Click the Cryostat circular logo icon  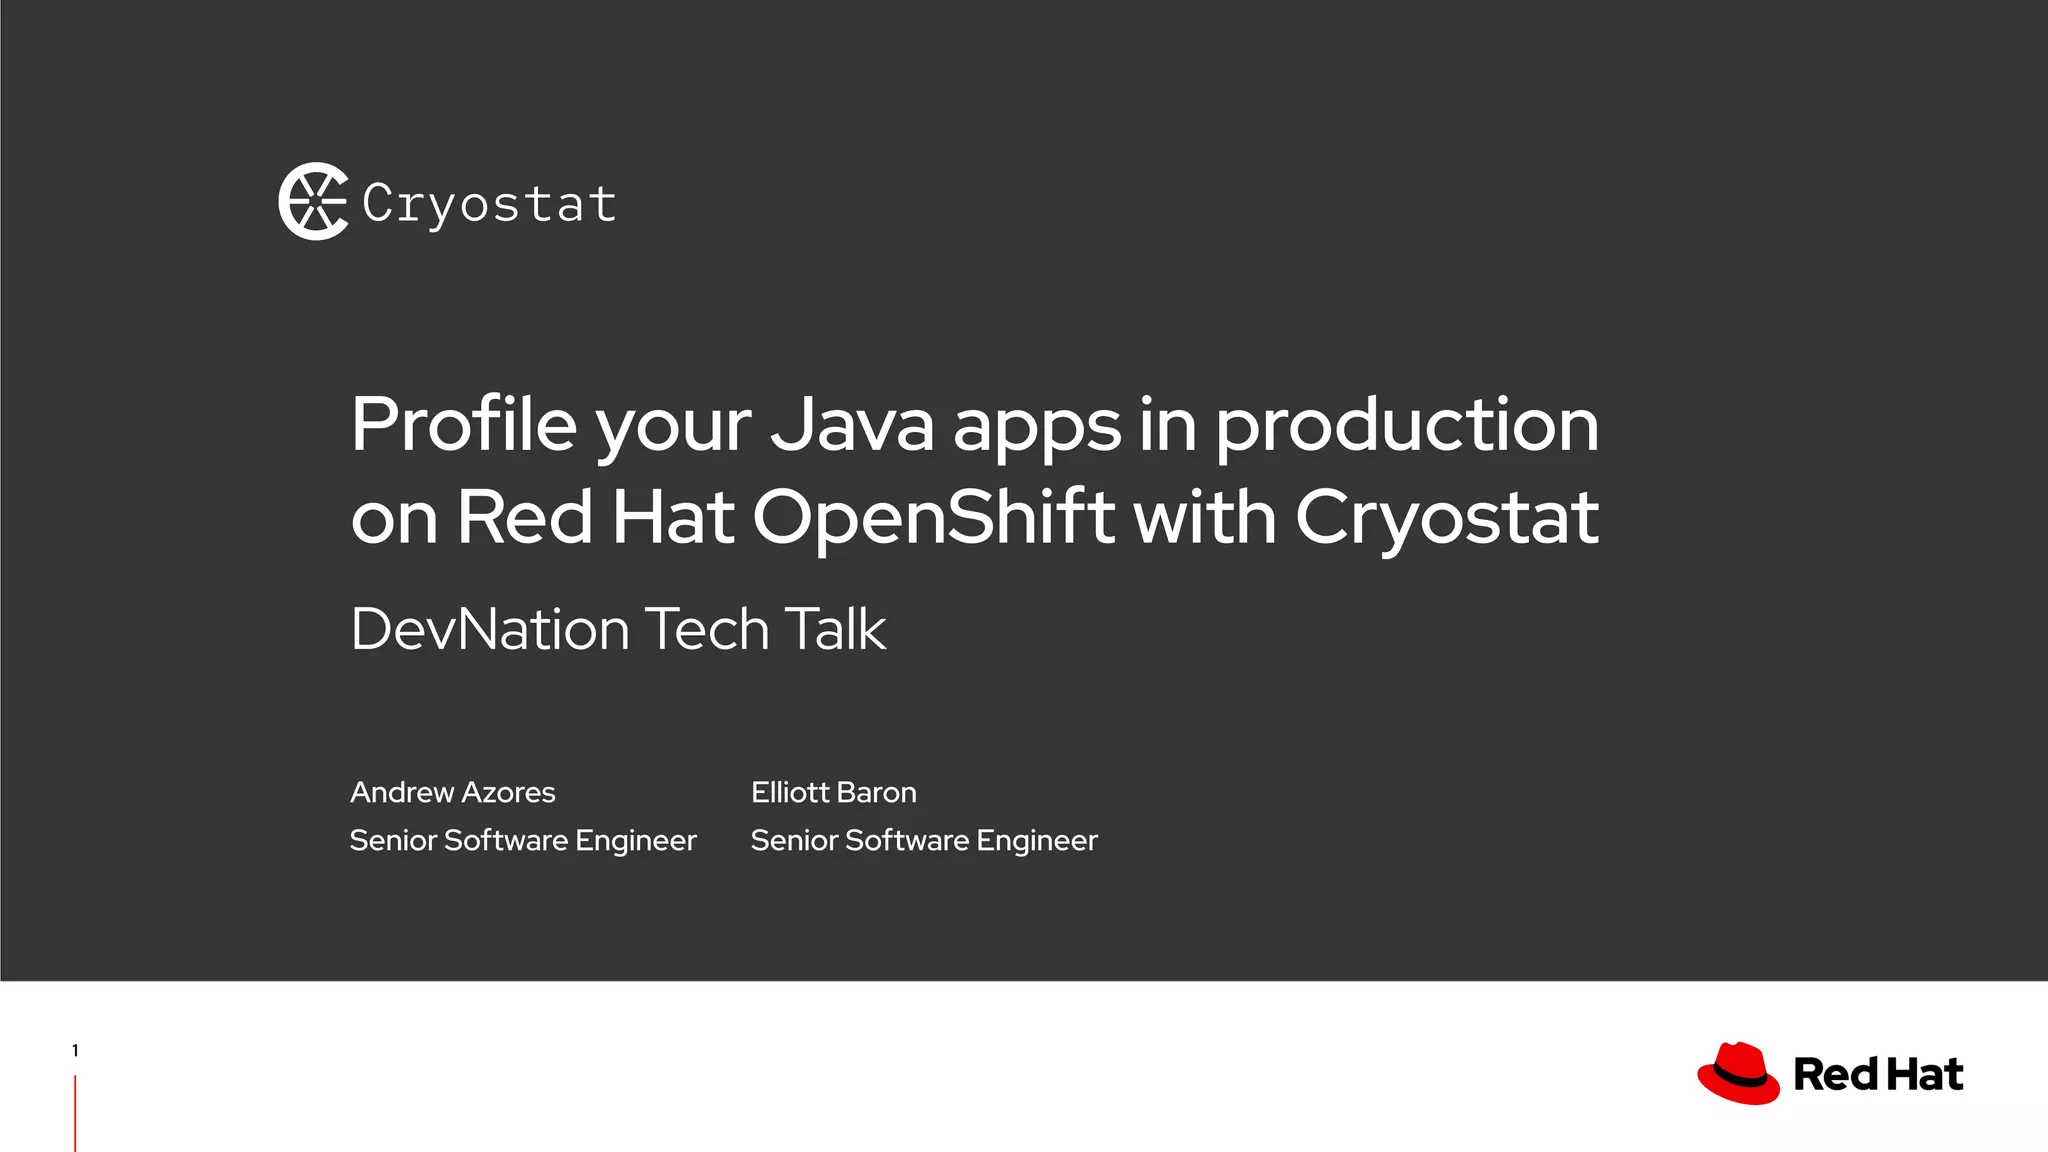point(313,201)
